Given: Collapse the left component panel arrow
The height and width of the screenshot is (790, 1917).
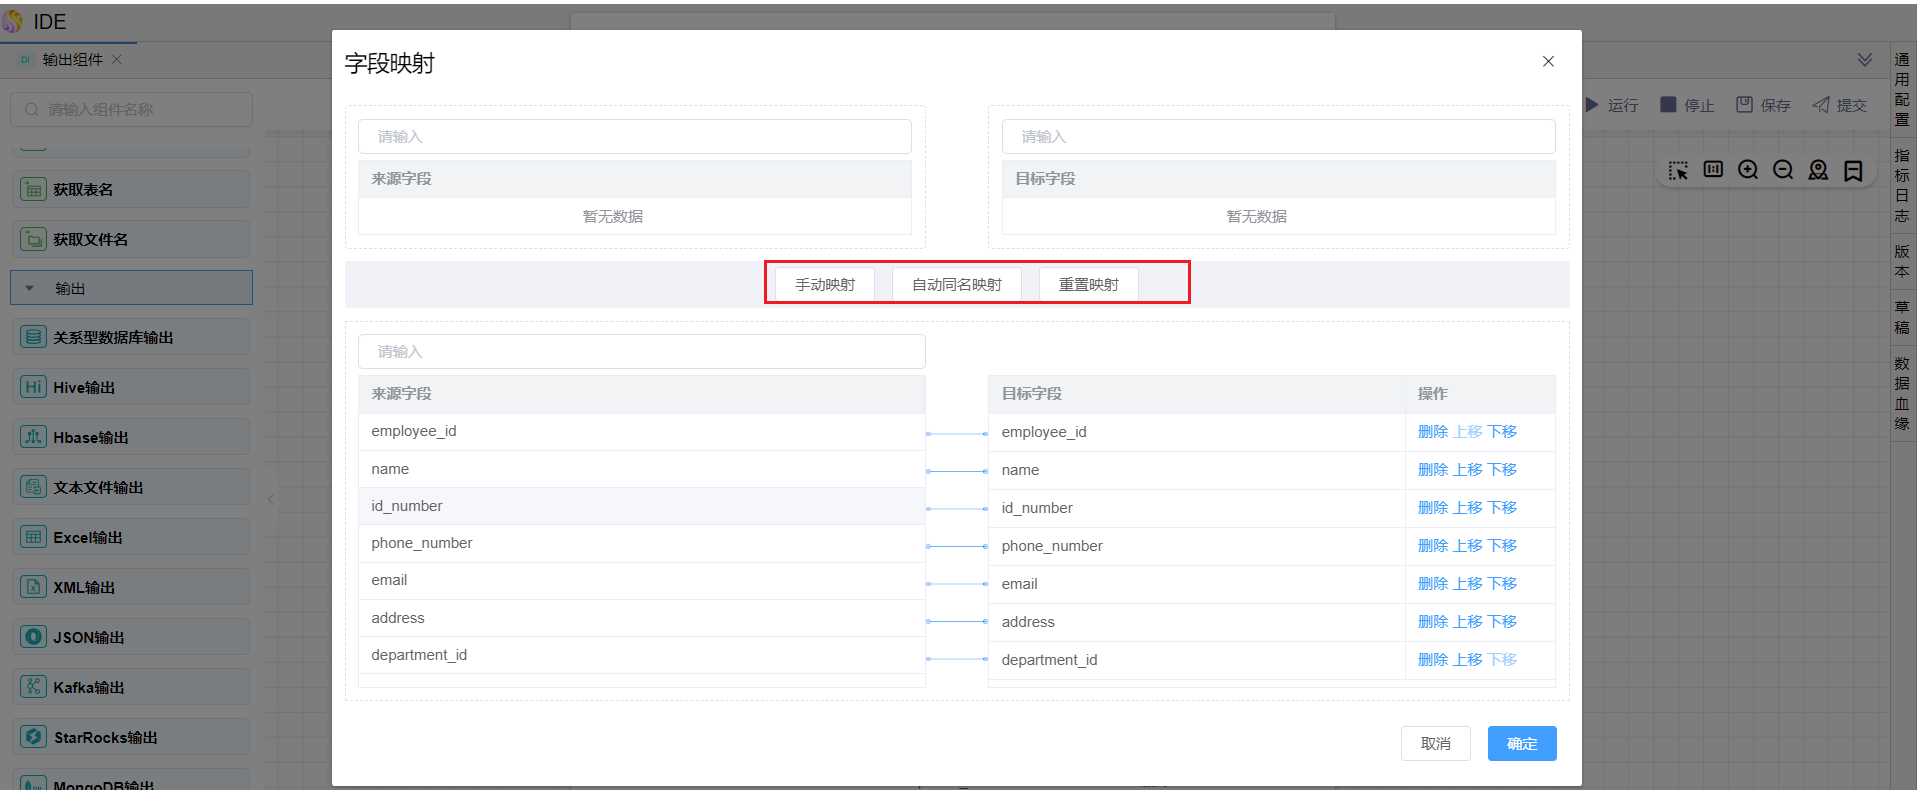Looking at the screenshot, I should coord(271,499).
